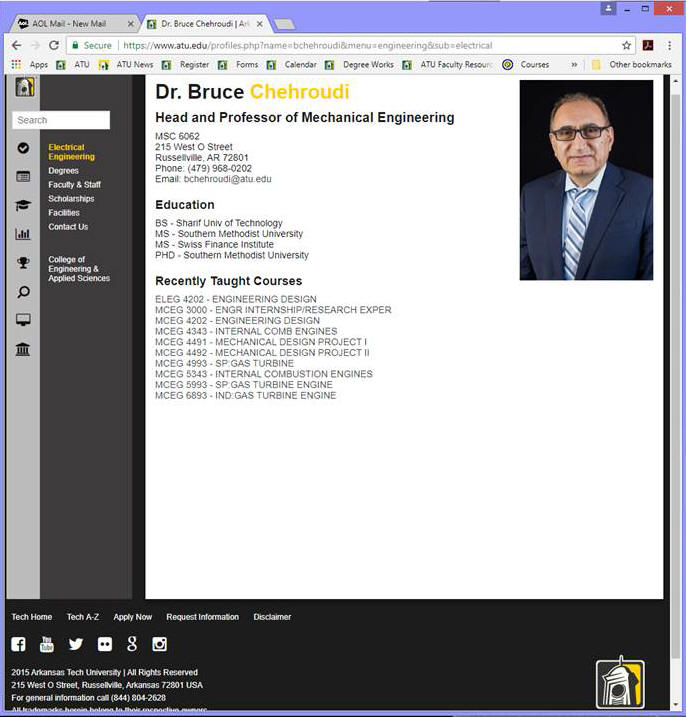Switch to the AOL Mail tab

tap(69, 24)
